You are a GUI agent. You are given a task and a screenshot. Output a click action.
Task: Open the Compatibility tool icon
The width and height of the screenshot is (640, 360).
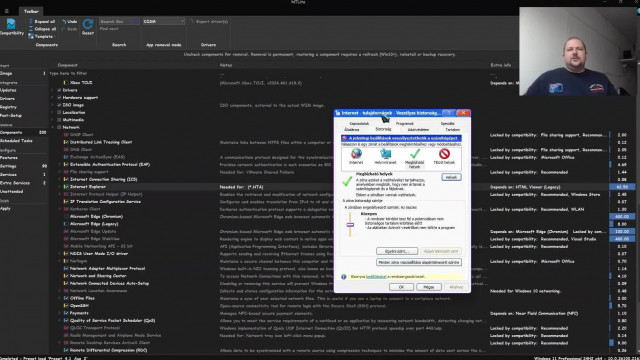pyautogui.click(x=11, y=24)
